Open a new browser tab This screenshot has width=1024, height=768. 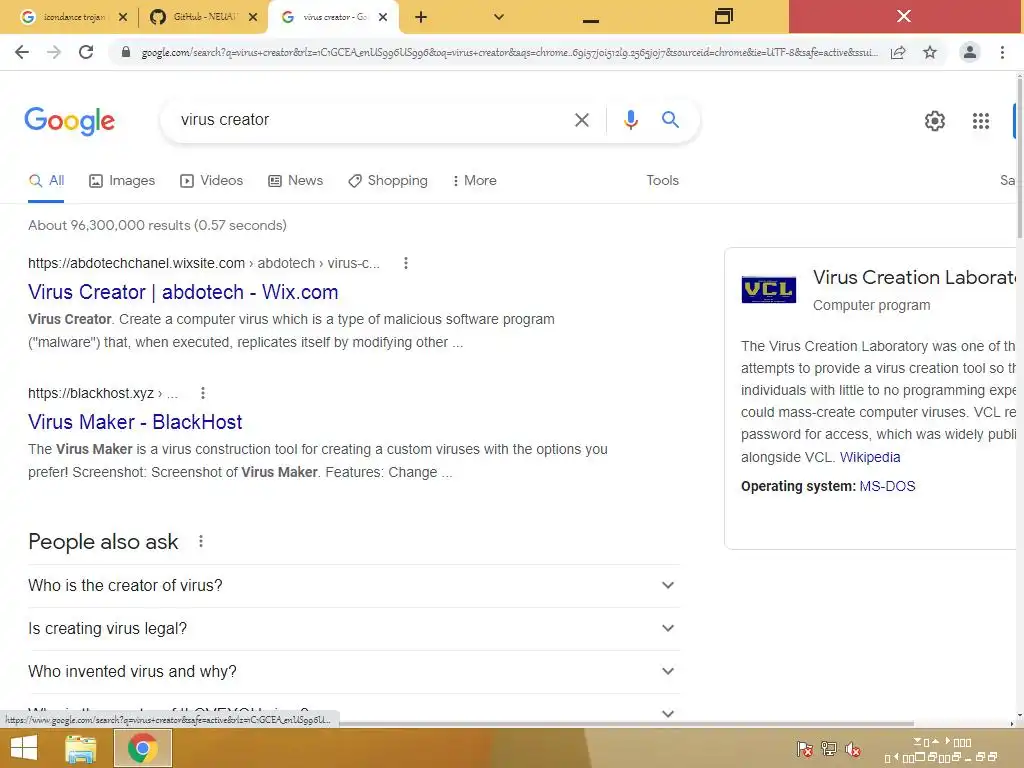tap(421, 17)
